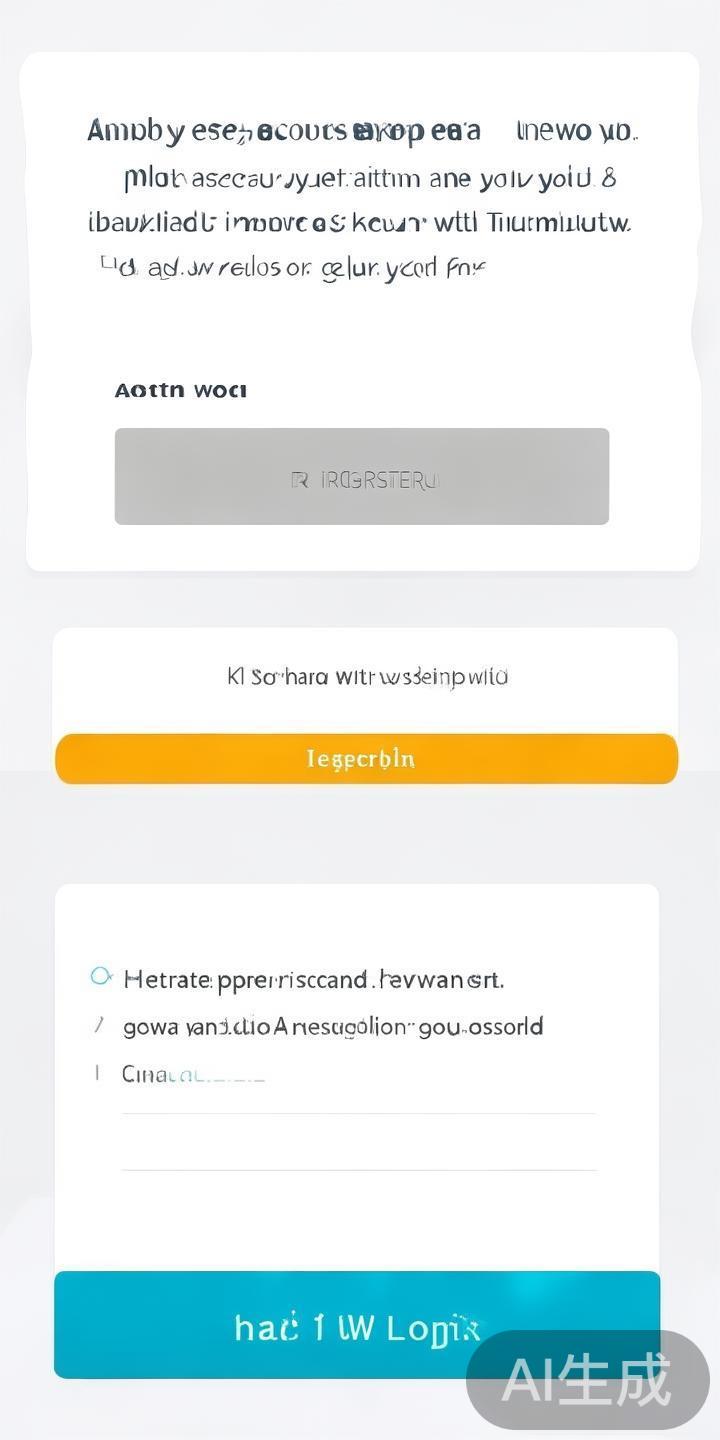The image size is (720, 1440).
Task: Click the vertical bar icon beside 'Cinat'
Action: pos(97,1073)
